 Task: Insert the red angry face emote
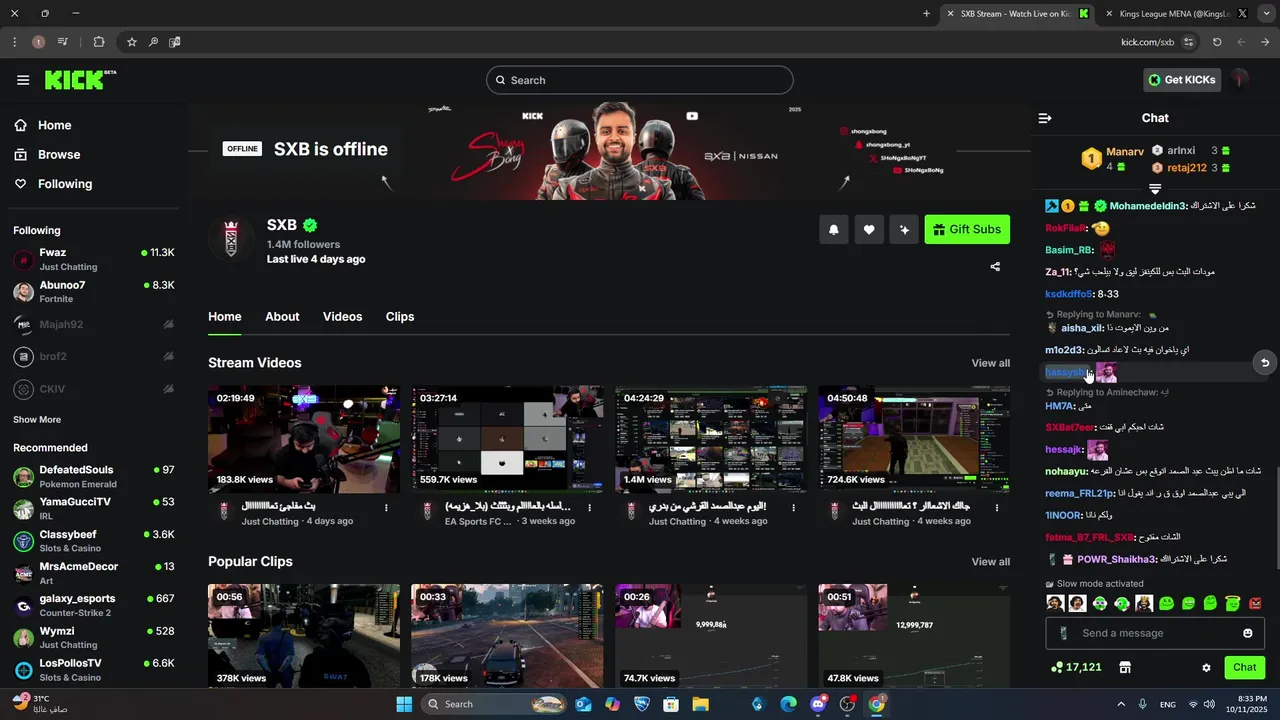point(1255,603)
